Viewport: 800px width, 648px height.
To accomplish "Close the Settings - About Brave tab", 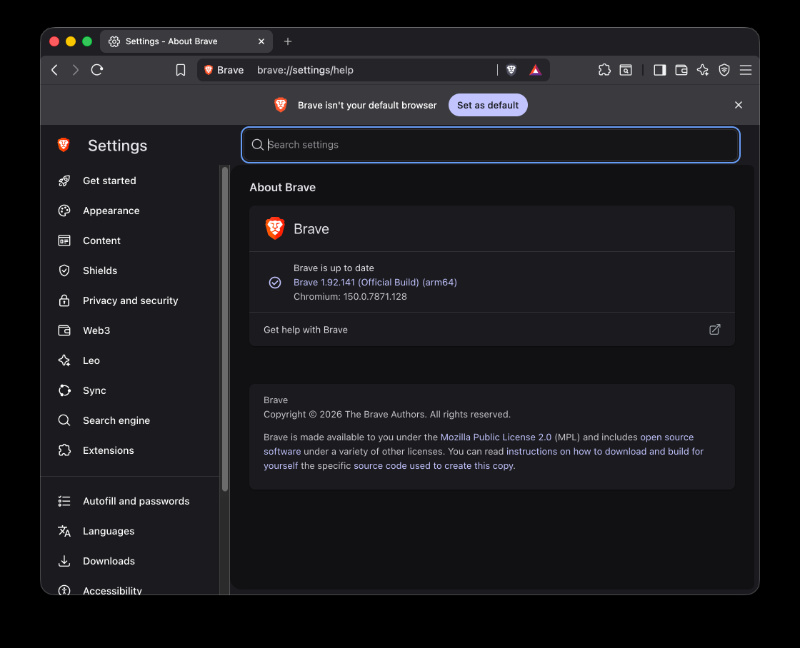I will point(261,41).
